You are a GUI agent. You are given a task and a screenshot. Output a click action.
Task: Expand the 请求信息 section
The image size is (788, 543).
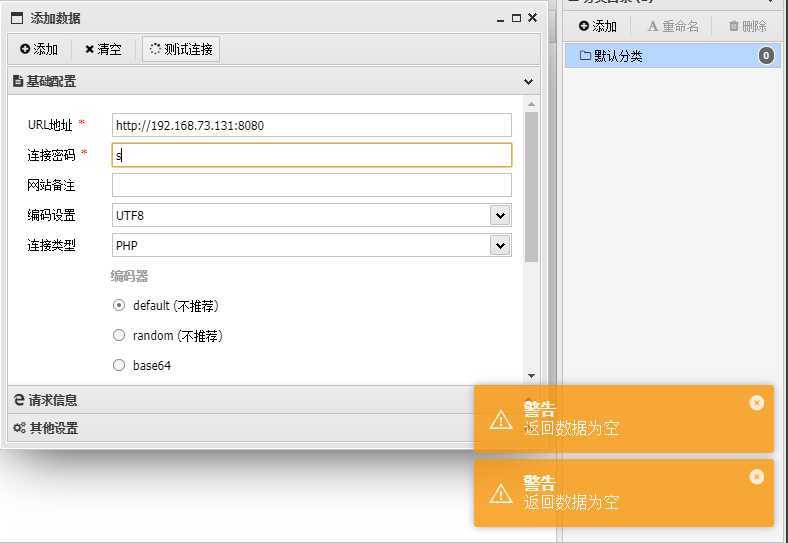point(241,400)
